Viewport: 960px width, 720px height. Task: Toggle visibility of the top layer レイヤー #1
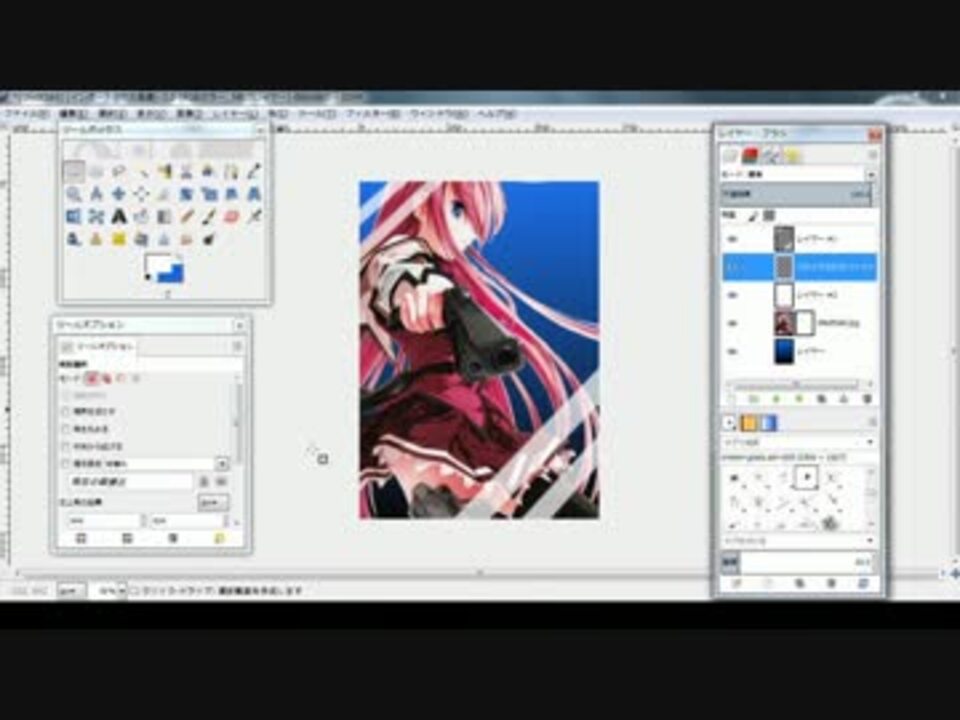(x=733, y=239)
